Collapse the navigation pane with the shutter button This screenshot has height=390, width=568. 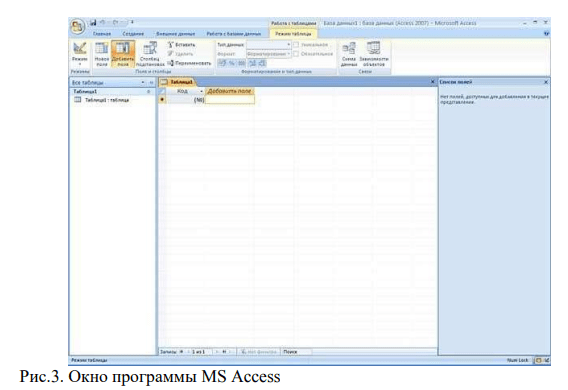coord(151,83)
